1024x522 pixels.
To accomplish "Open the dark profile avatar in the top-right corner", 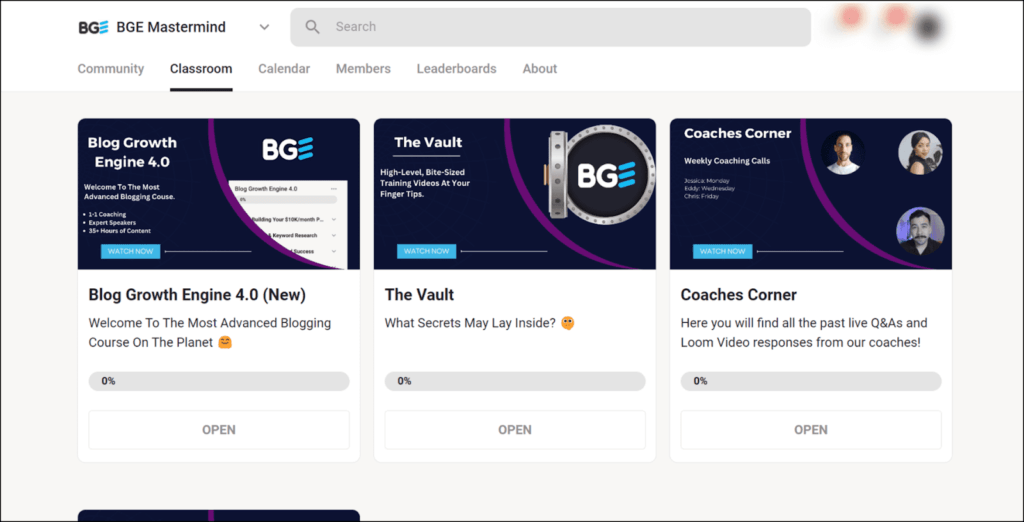I will pyautogui.click(x=929, y=27).
